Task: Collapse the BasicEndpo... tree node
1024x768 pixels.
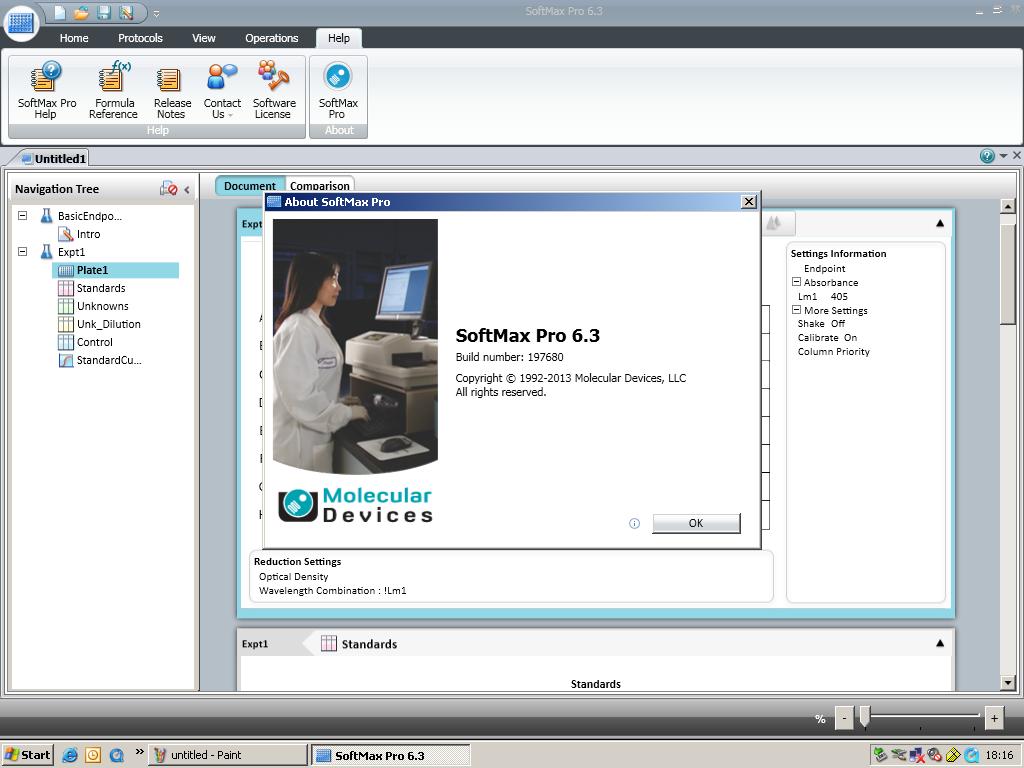Action: [x=23, y=215]
